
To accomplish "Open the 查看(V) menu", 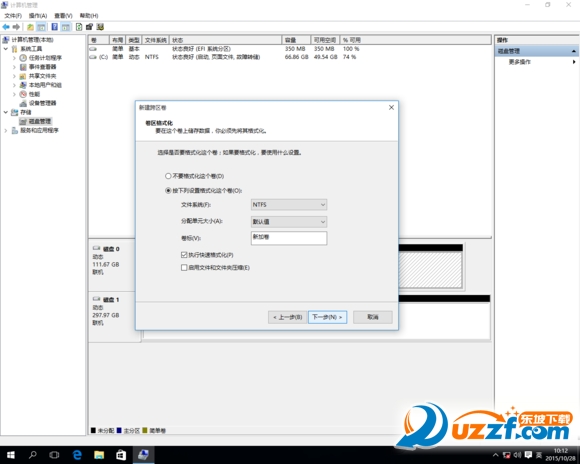I will pos(63,16).
